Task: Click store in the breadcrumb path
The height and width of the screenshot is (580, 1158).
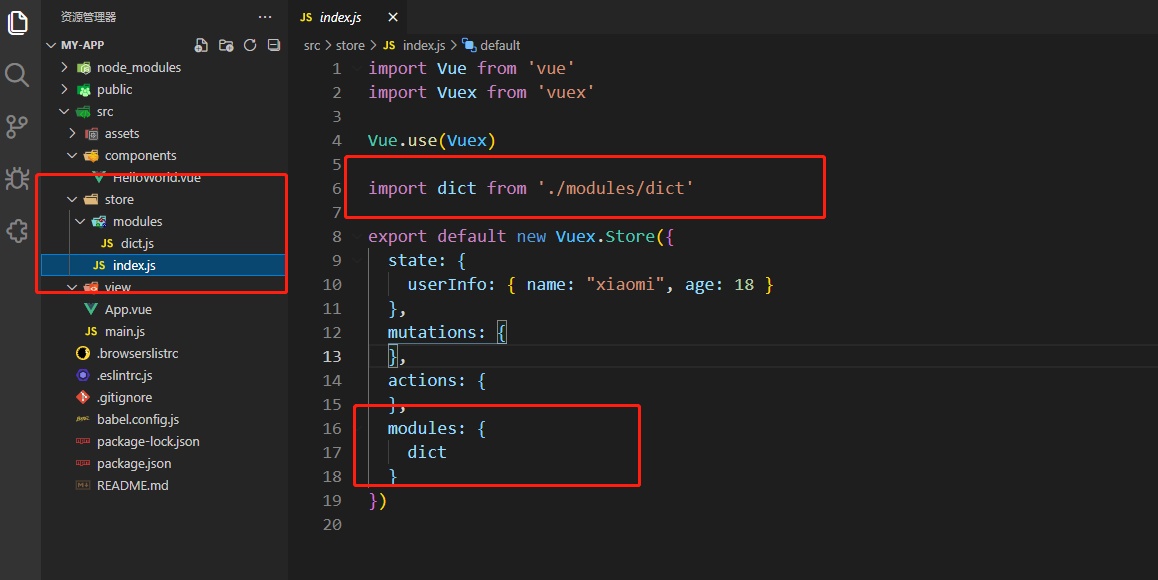Action: coord(350,45)
